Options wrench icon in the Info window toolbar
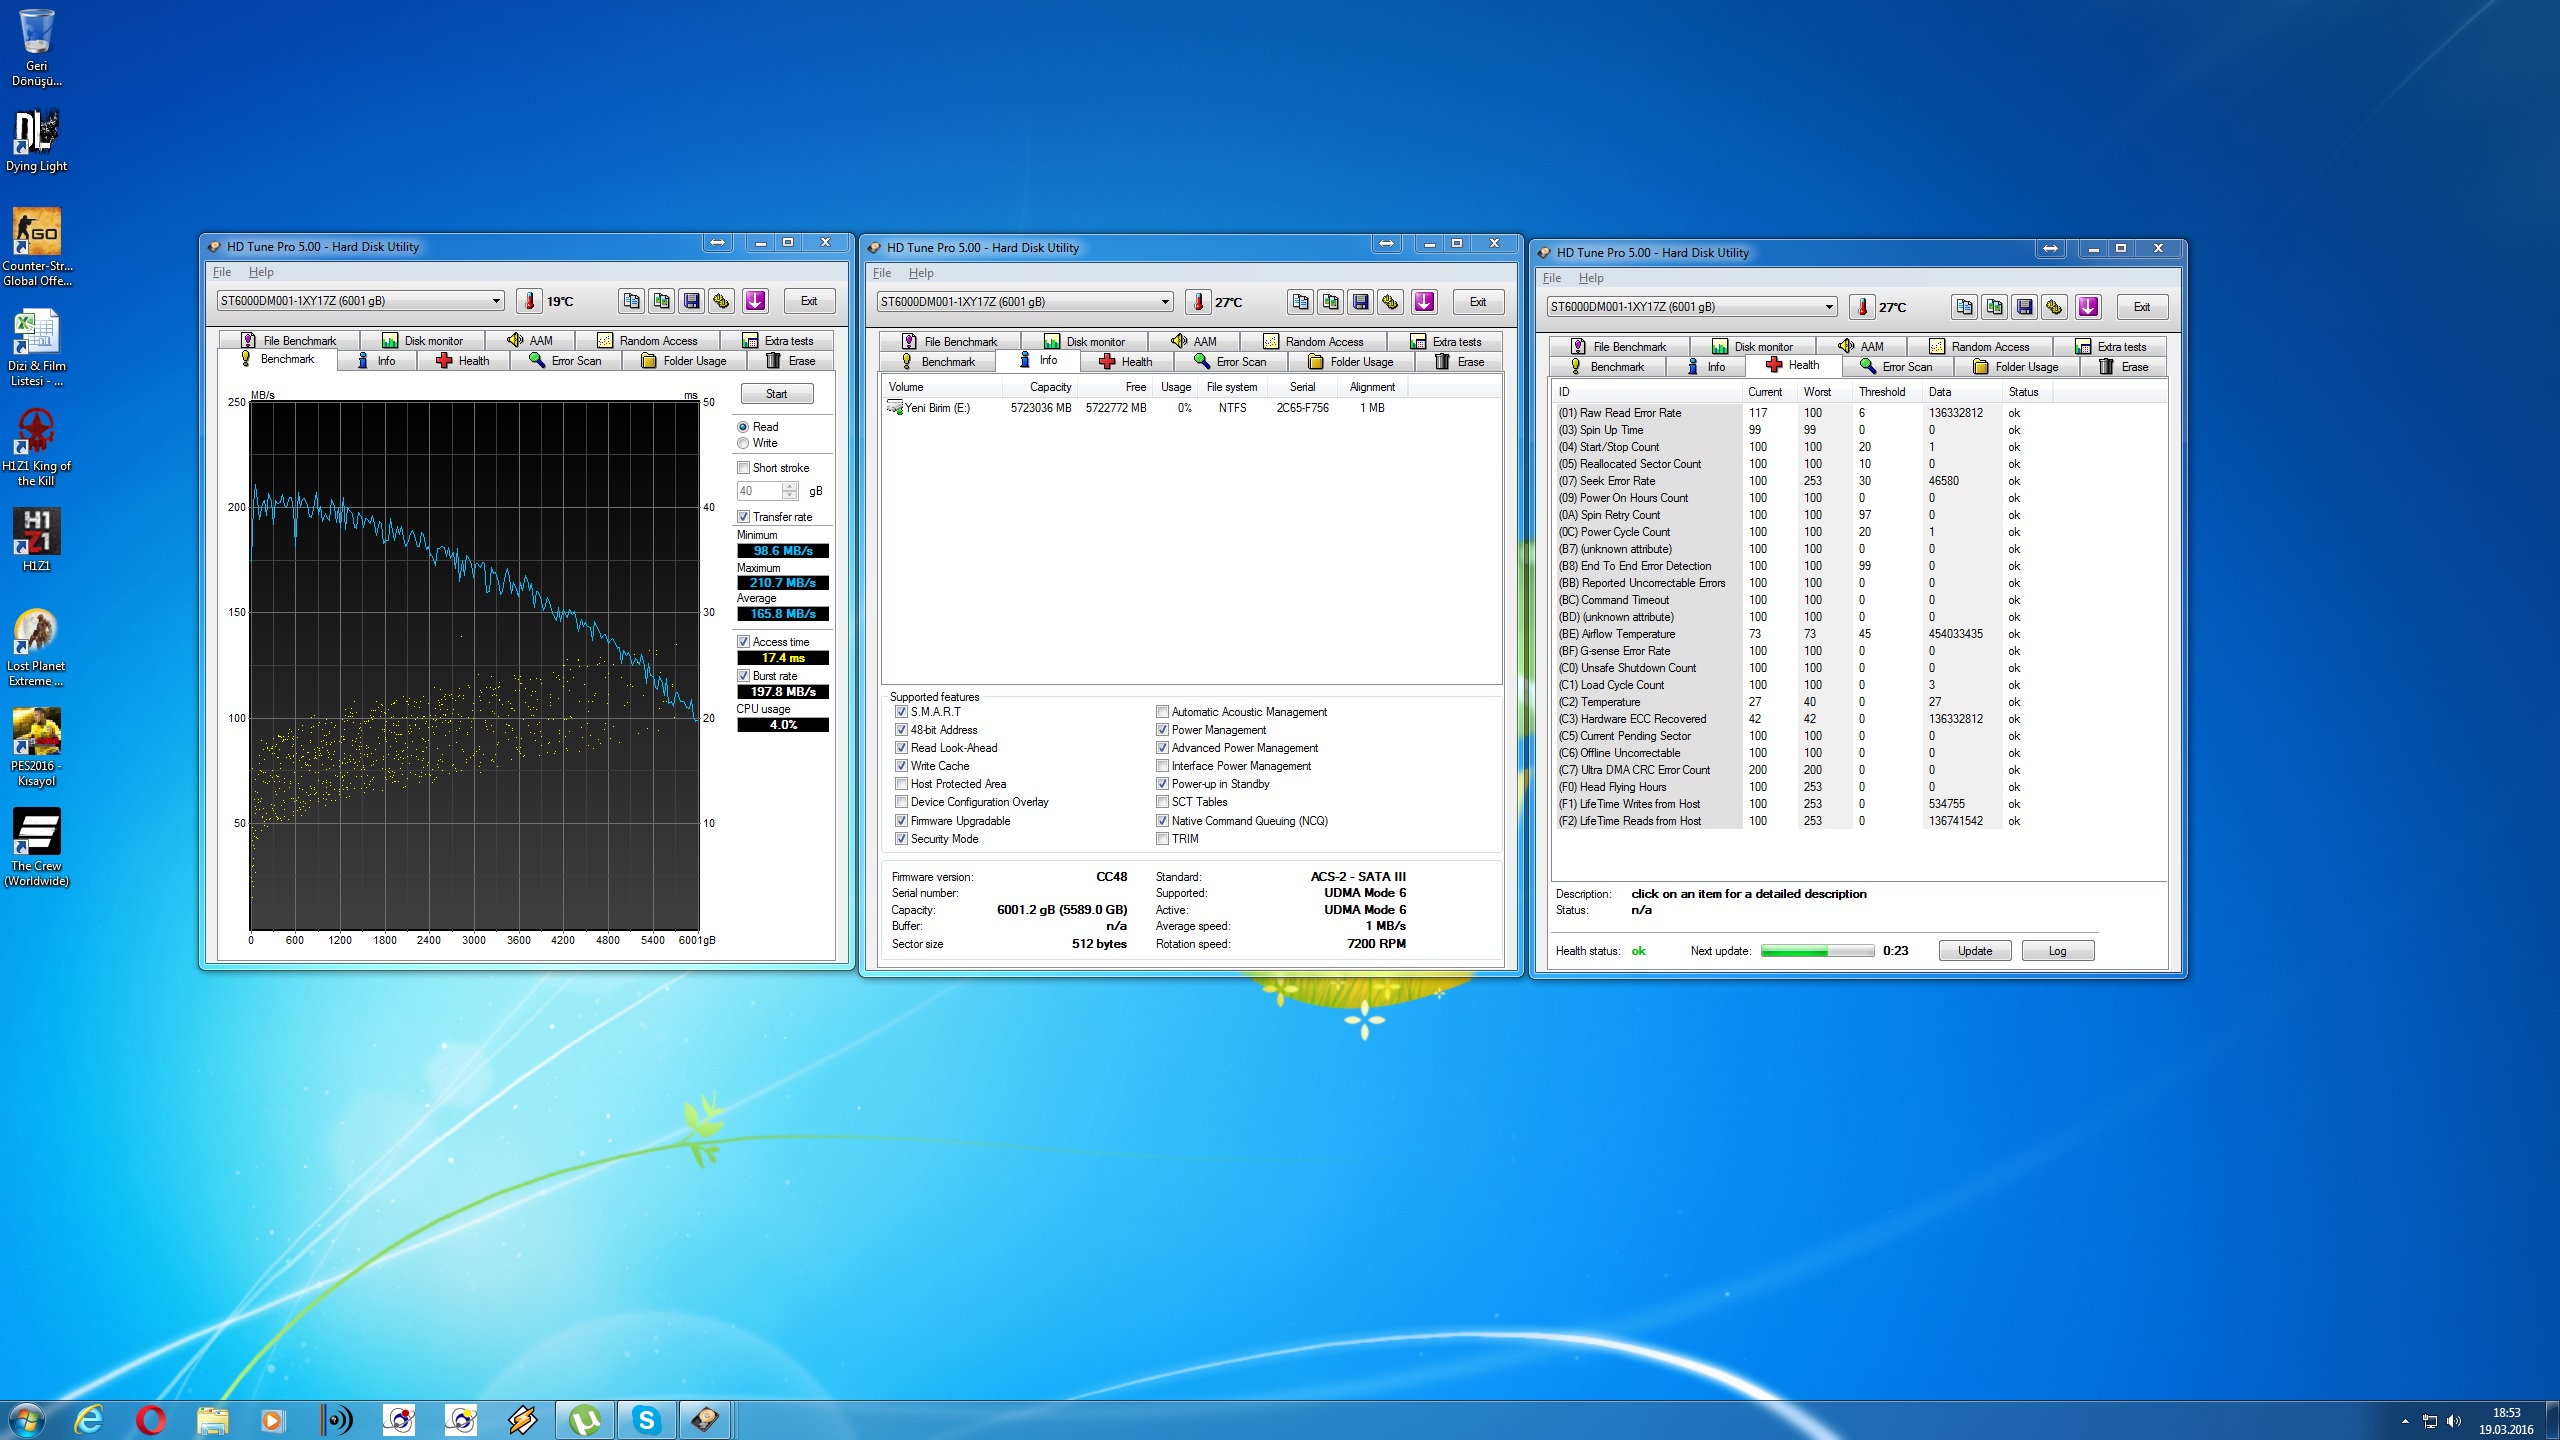 pos(1390,302)
